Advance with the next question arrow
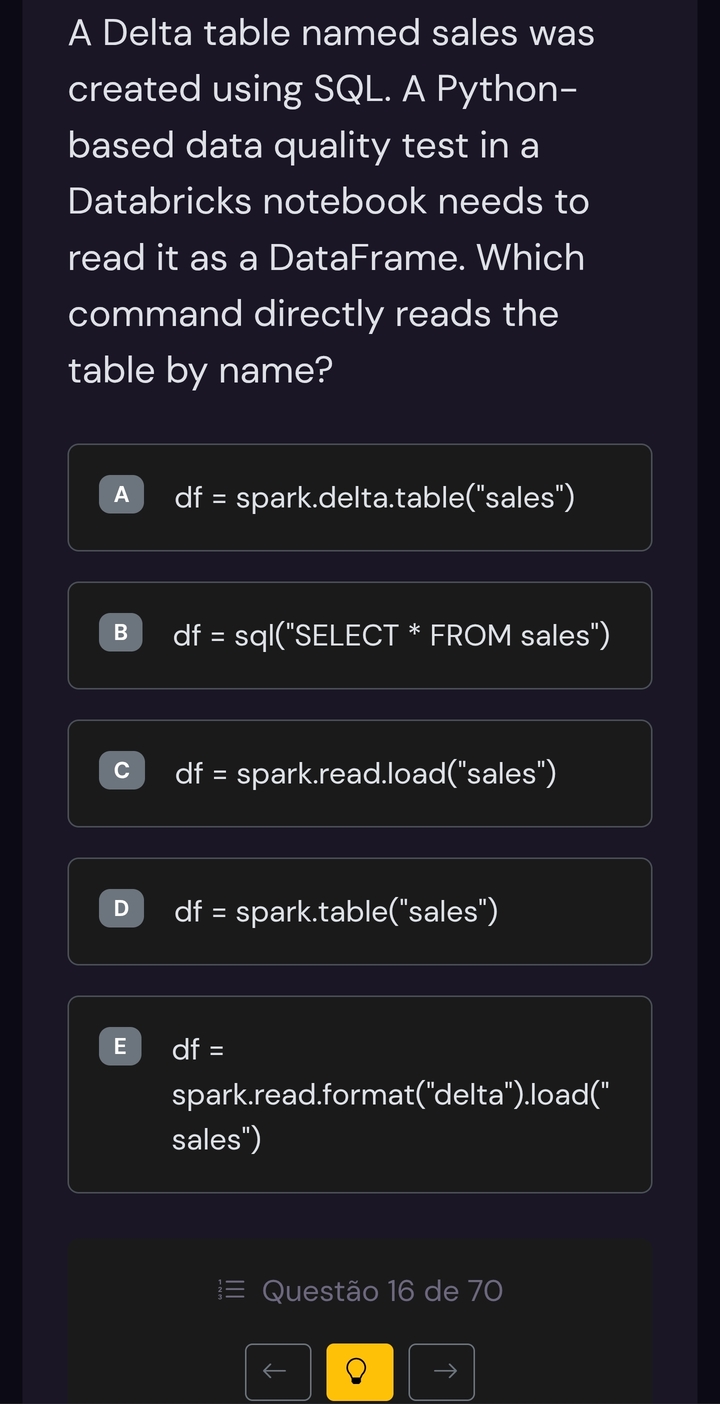Viewport: 720px width, 1404px height. click(x=442, y=1371)
